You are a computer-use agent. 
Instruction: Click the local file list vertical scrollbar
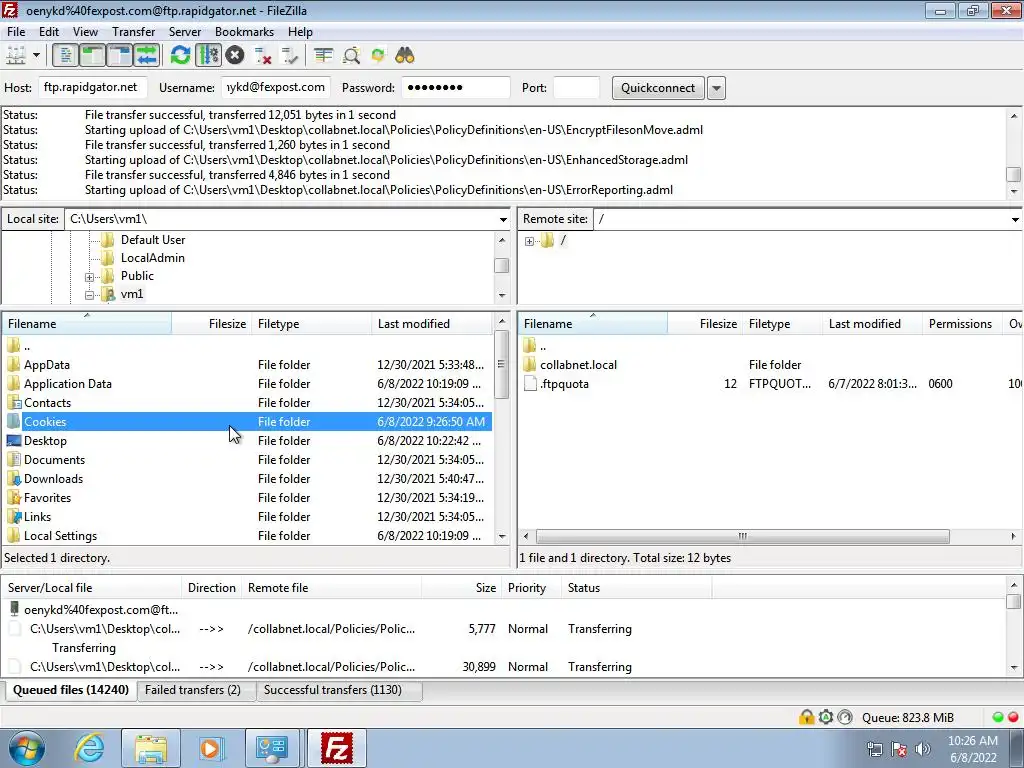coord(502,364)
